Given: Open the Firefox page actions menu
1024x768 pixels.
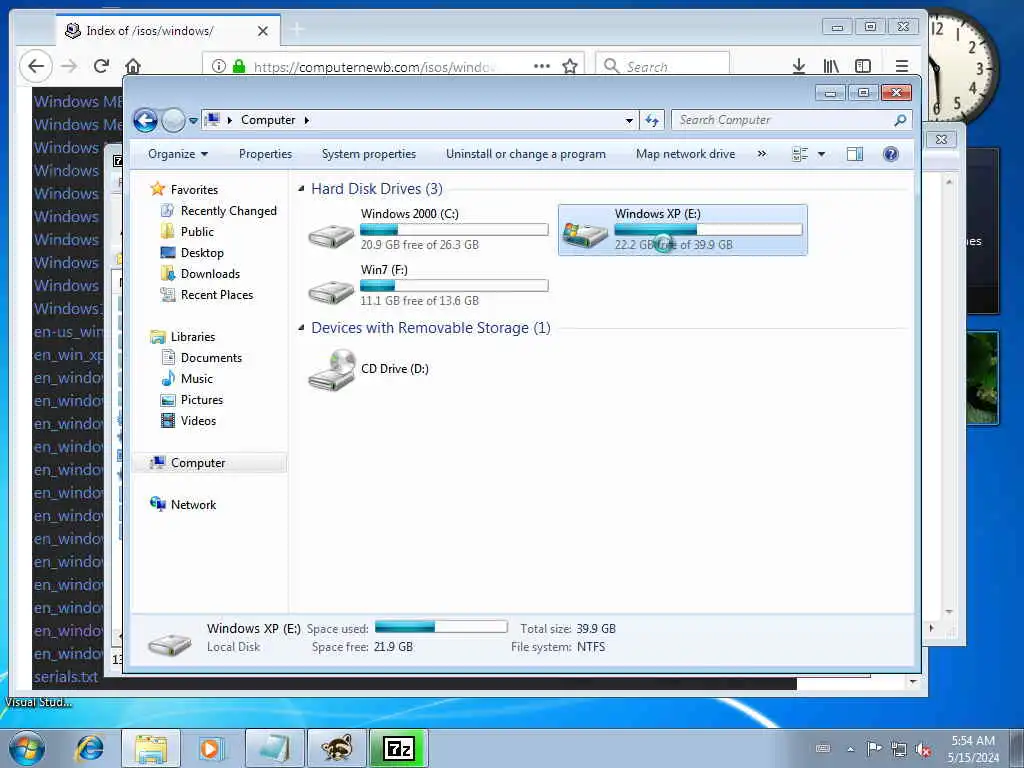Looking at the screenshot, I should point(541,66).
